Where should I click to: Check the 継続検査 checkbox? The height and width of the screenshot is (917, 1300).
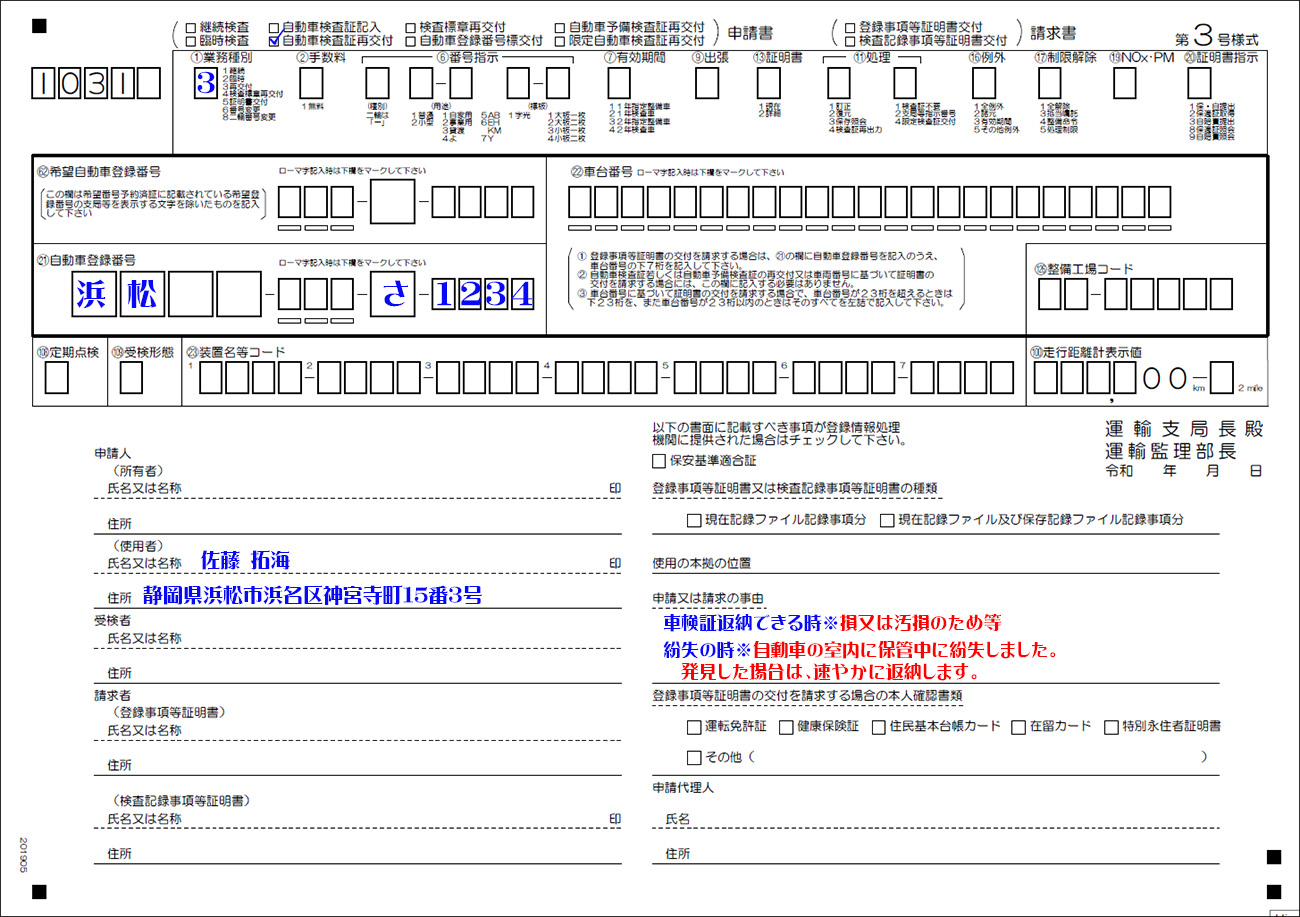click(x=191, y=28)
